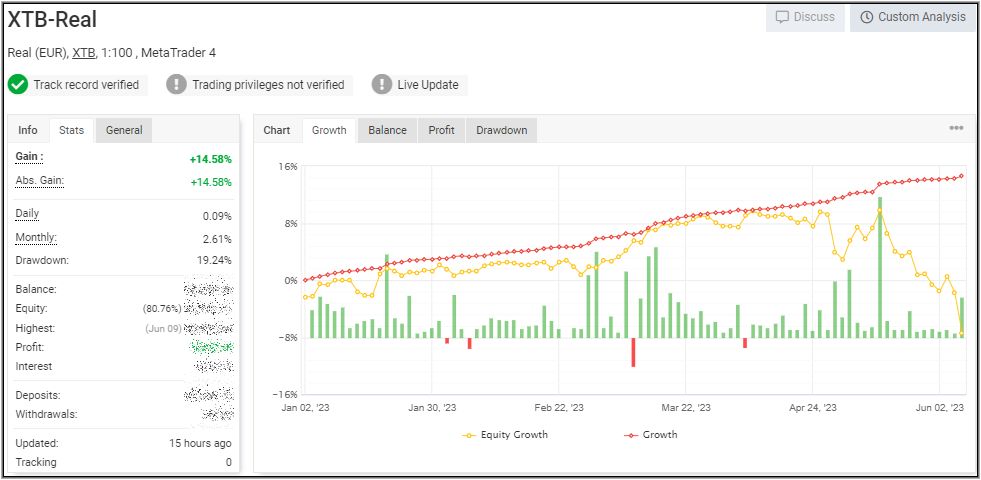Click the underlined Monthly stat label
Viewport: 981px width, 480px height.
[x=36, y=238]
